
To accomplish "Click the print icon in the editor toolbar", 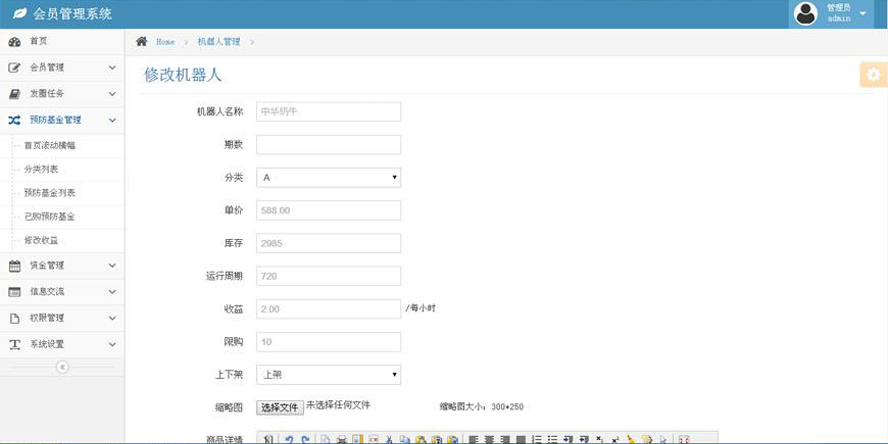I will tap(341, 439).
